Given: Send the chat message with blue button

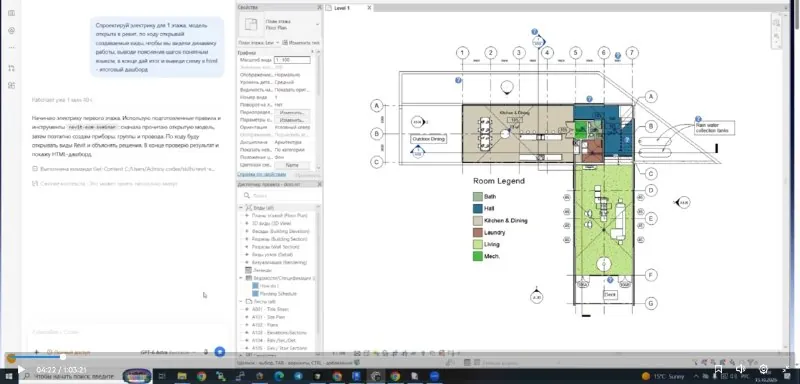Looking at the screenshot, I should pos(219,351).
